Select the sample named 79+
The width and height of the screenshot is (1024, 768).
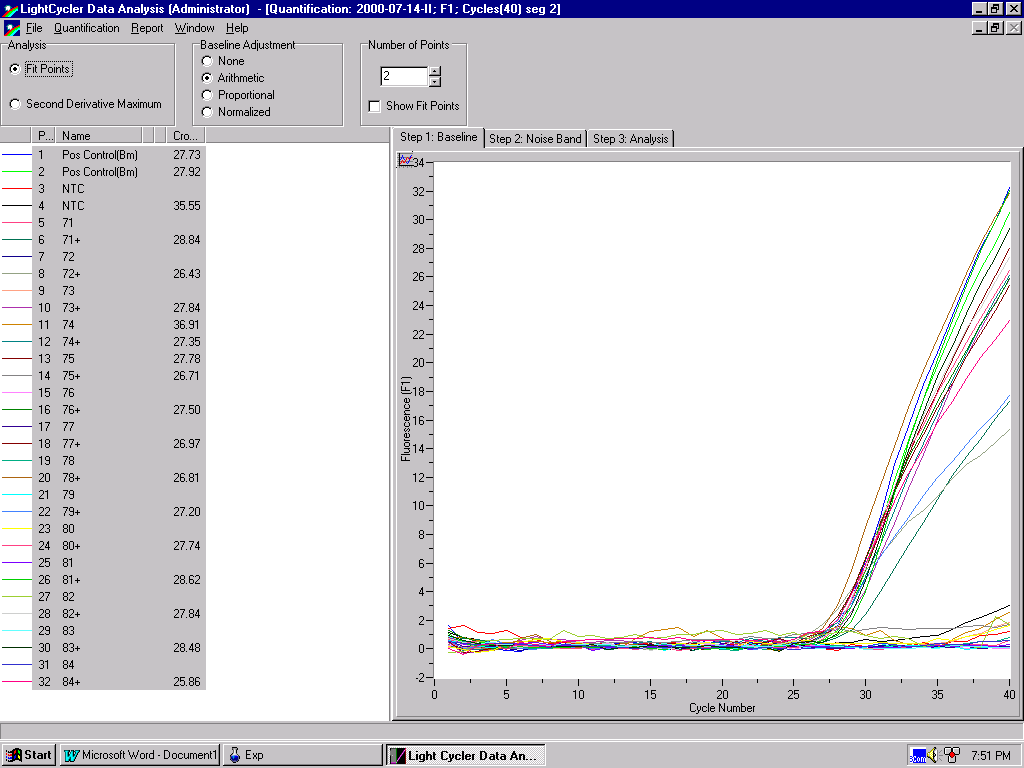tap(119, 511)
